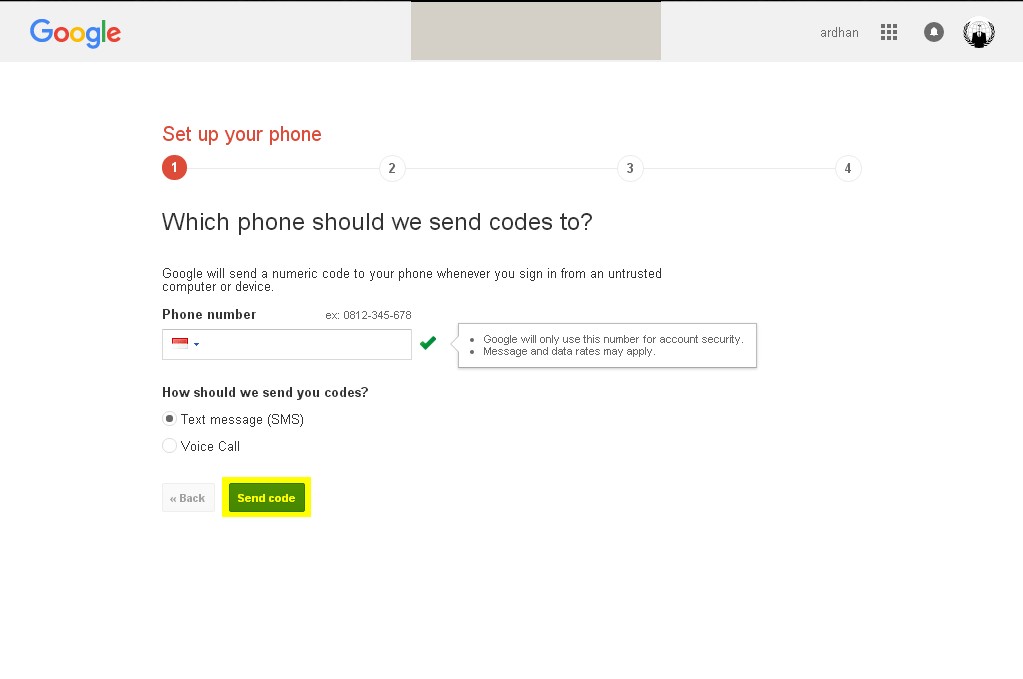This screenshot has height=679, width=1023.
Task: Click the step 2 milestone on progress bar
Action: (x=391, y=167)
